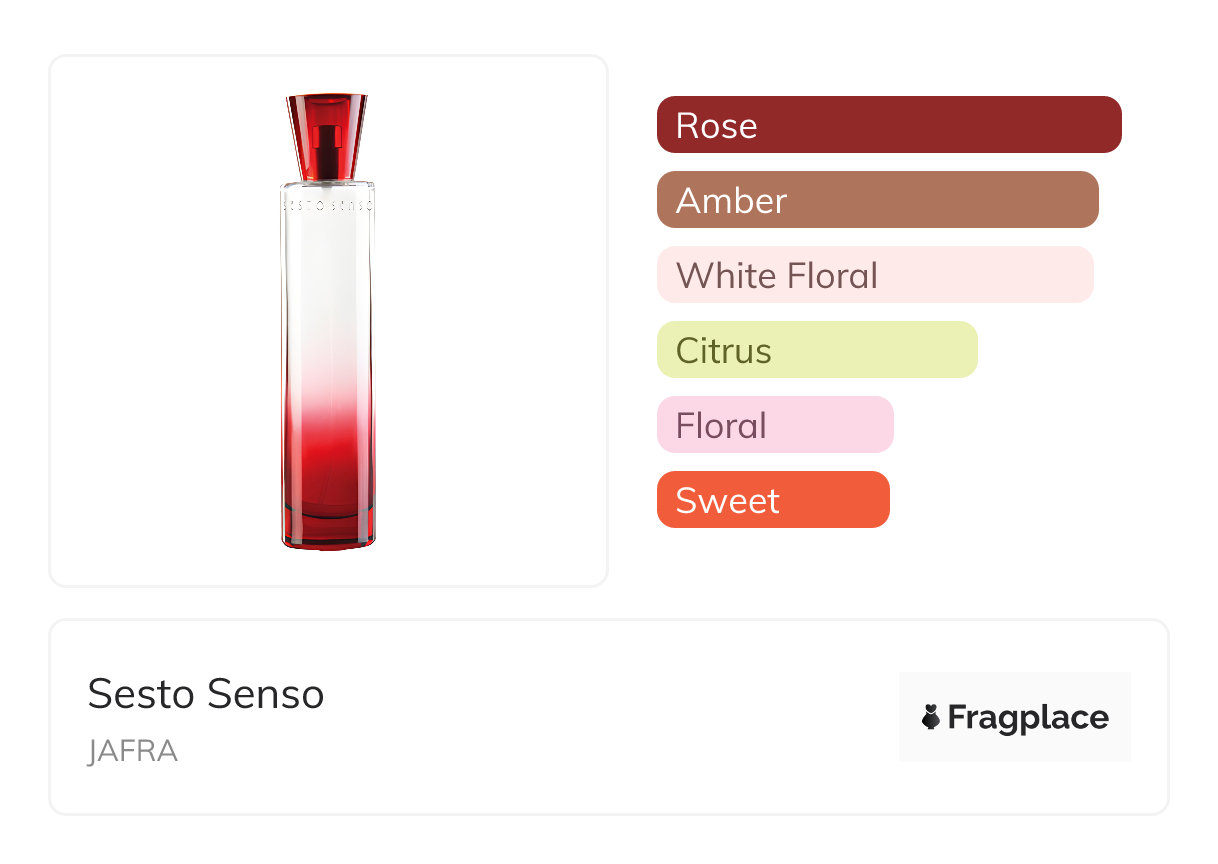Select the pink Floral accord bar

pos(774,425)
